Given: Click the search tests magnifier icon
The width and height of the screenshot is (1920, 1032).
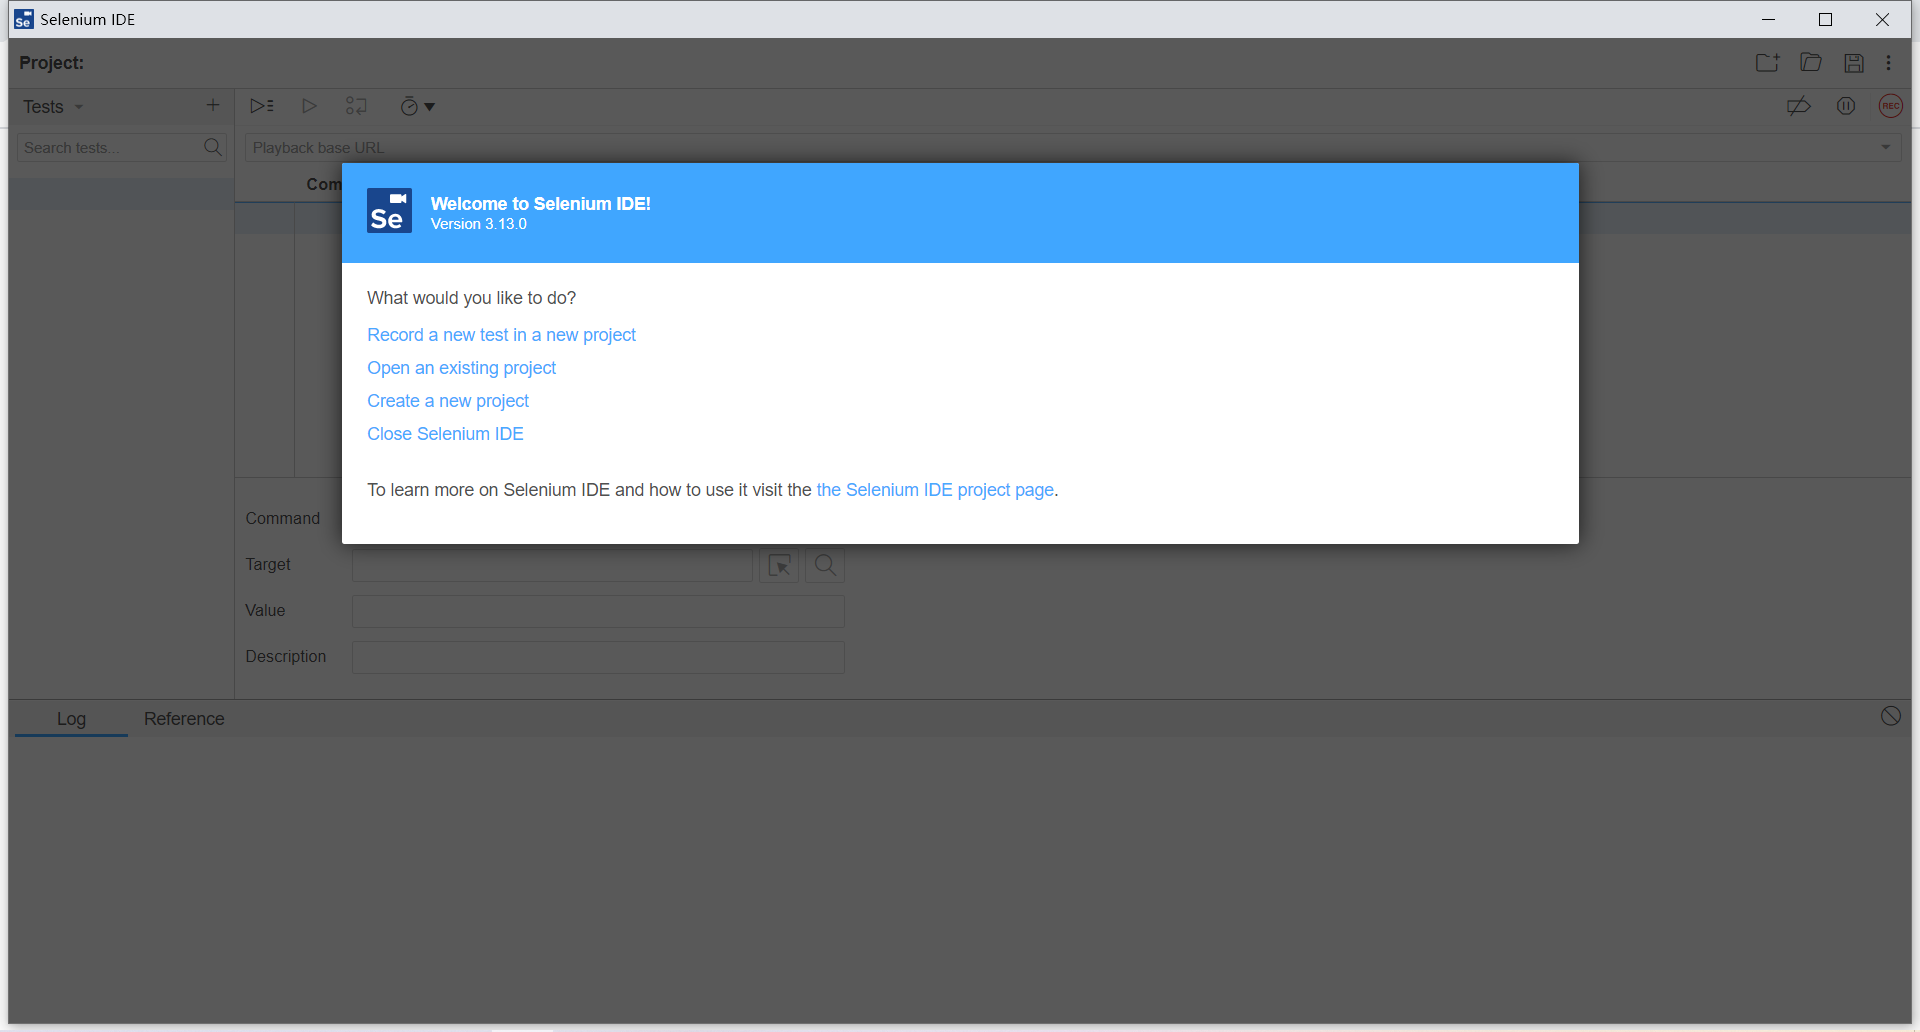Looking at the screenshot, I should pyautogui.click(x=212, y=147).
